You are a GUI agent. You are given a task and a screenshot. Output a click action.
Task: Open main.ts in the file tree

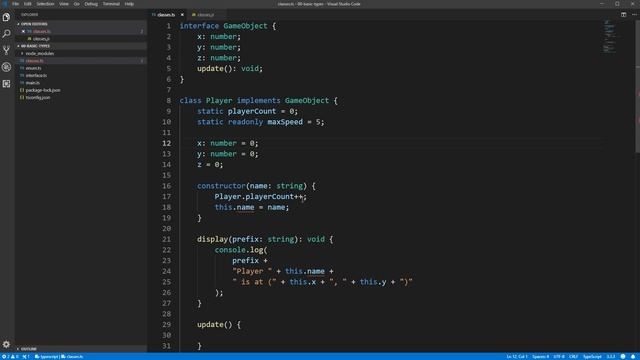click(x=33, y=83)
